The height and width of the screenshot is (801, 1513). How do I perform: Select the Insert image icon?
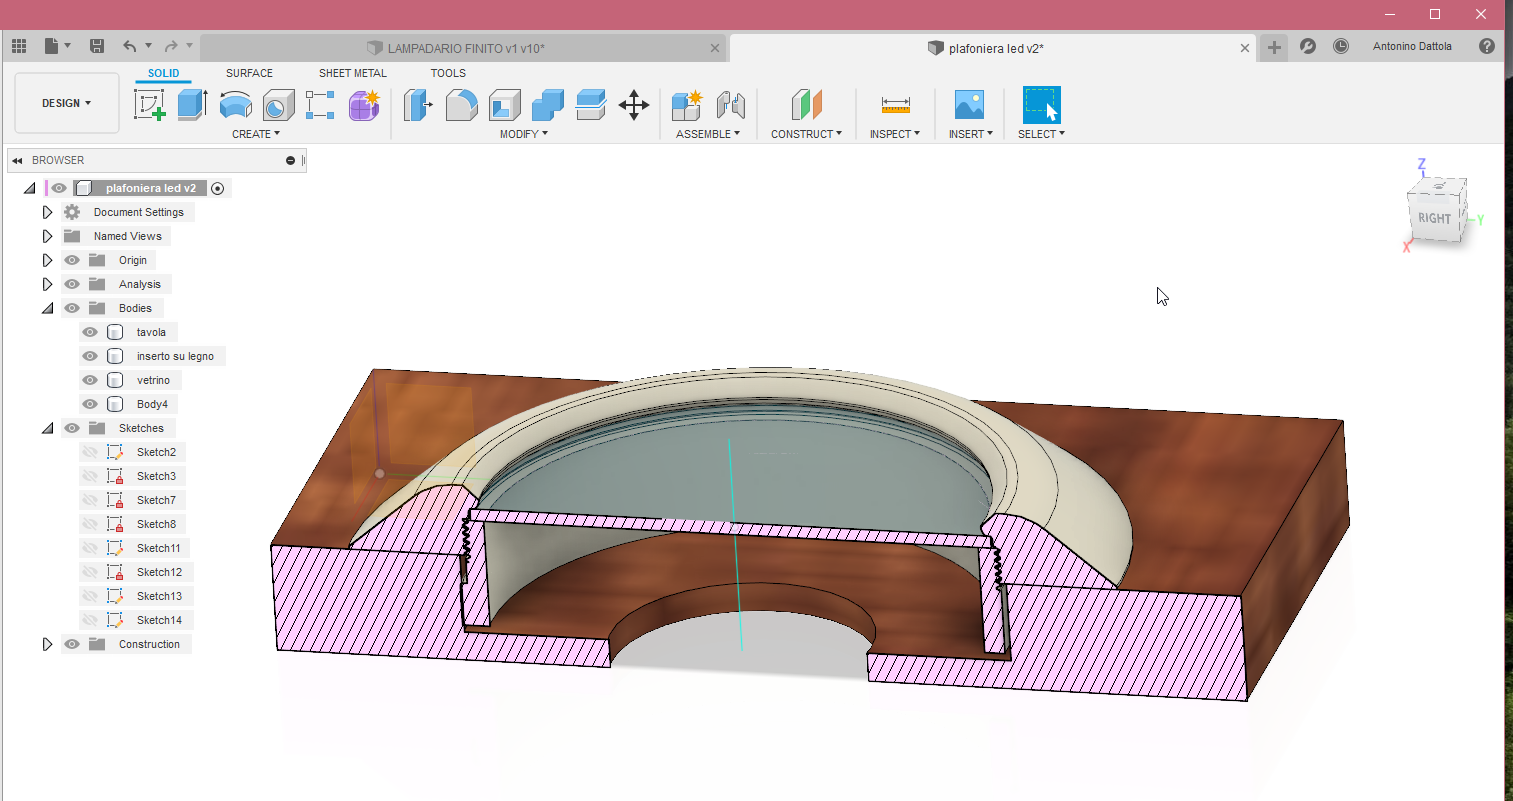969,104
